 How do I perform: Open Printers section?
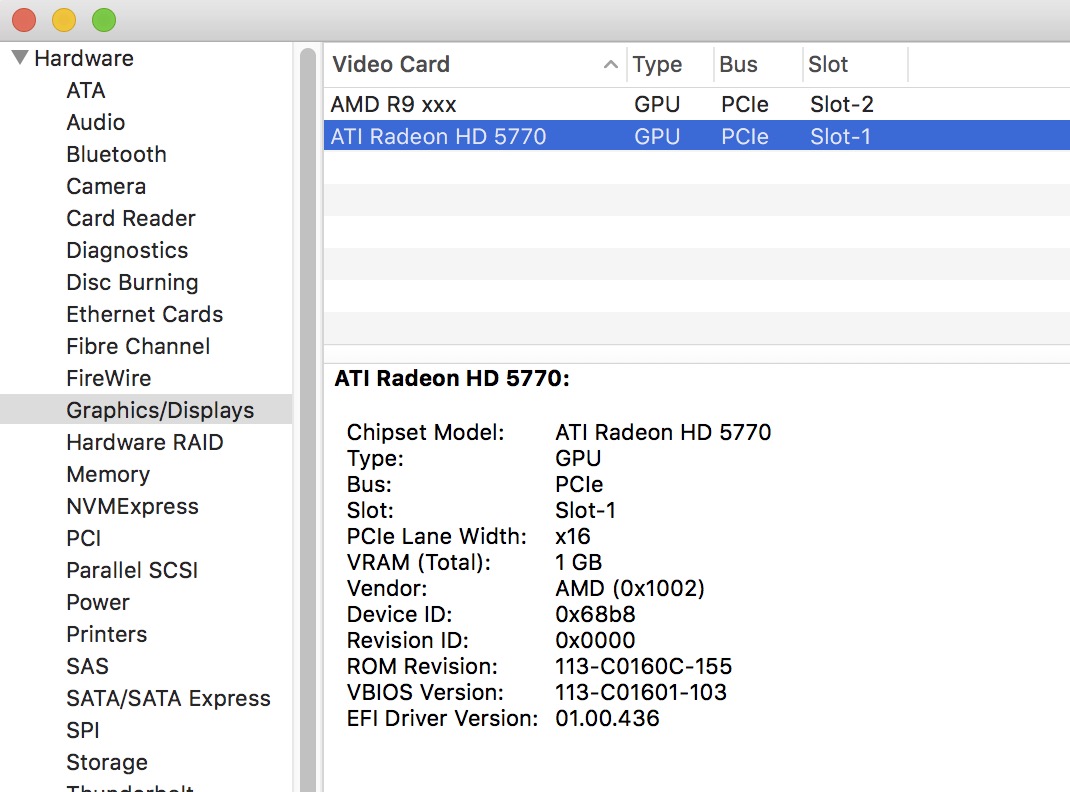tap(106, 634)
